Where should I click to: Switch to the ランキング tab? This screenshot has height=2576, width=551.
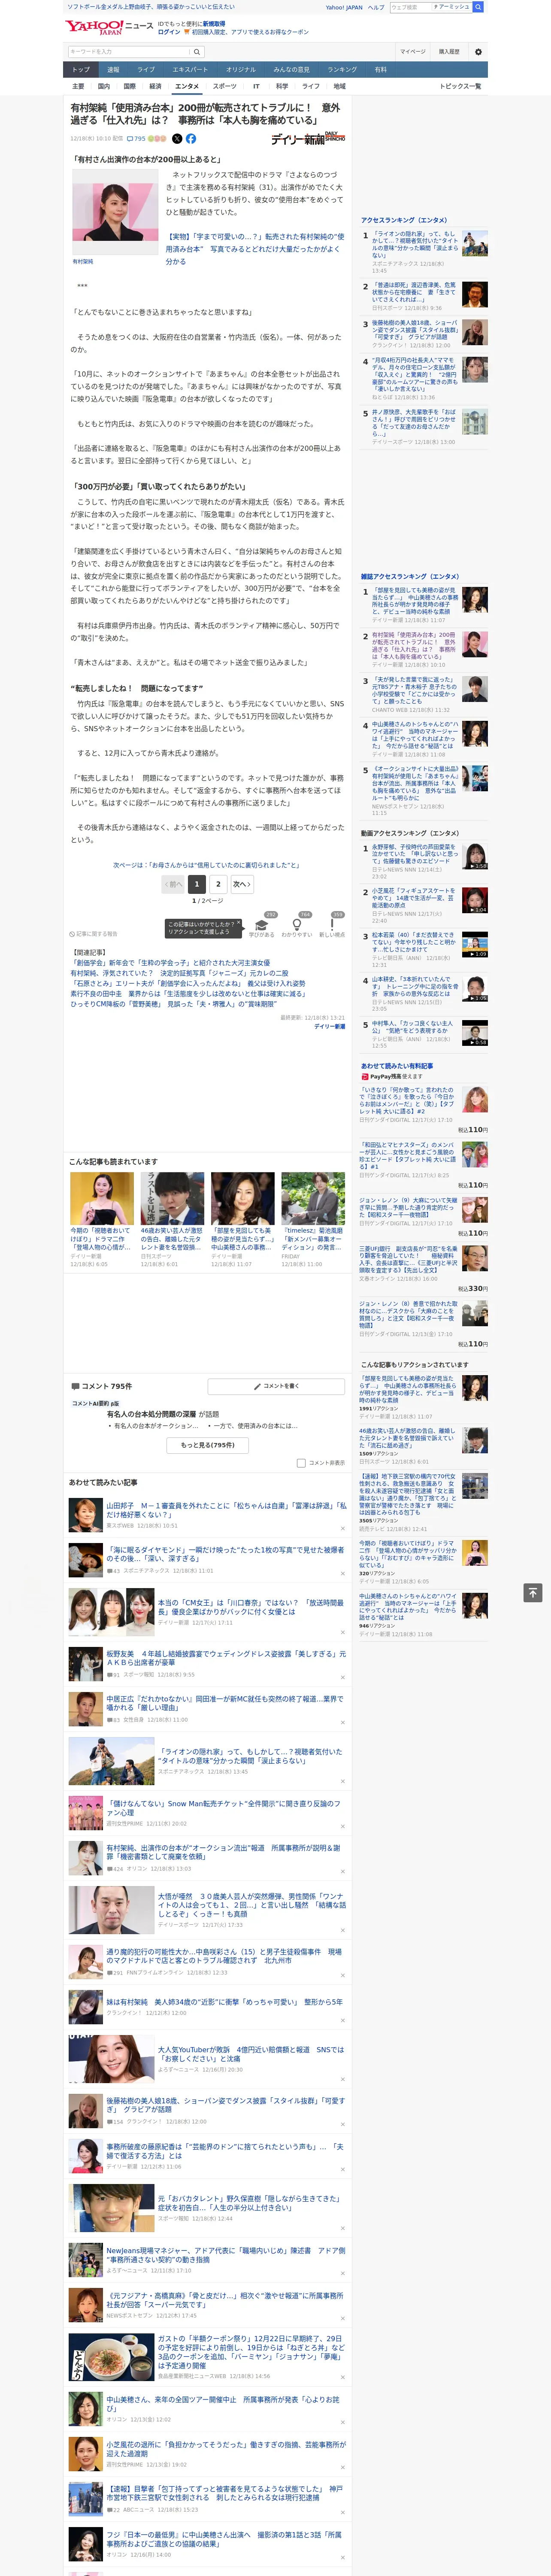[342, 69]
